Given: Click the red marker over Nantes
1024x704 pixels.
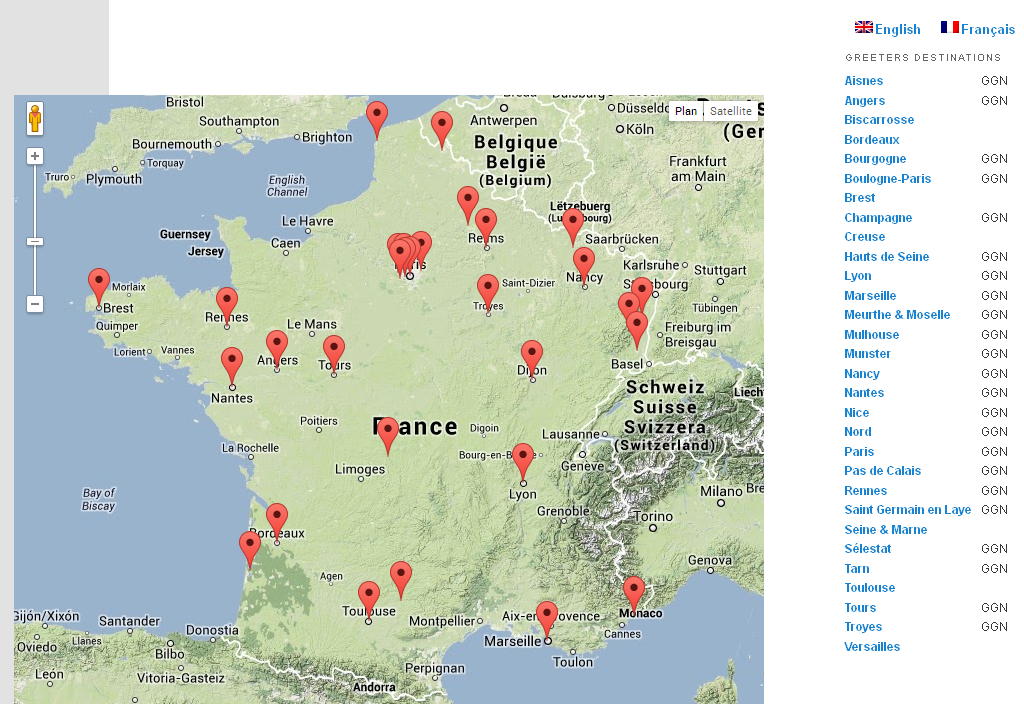Looking at the screenshot, I should tap(232, 362).
